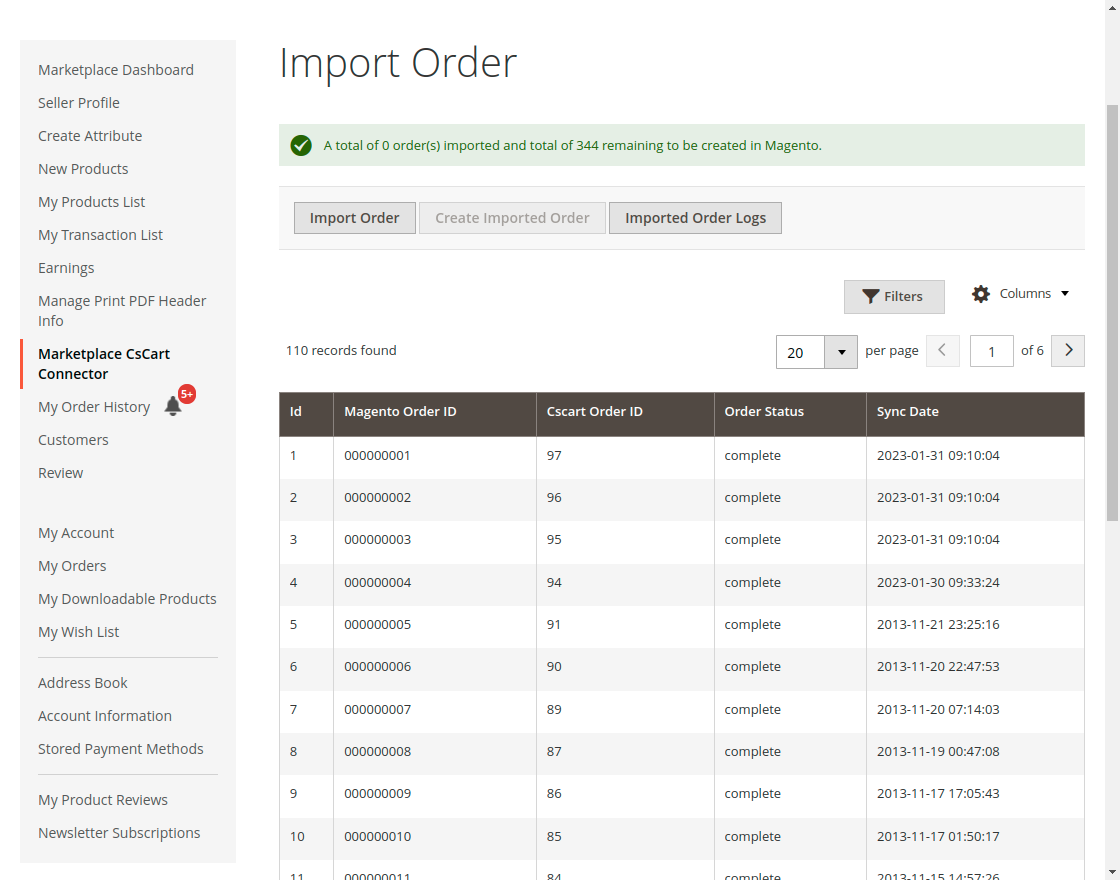The image size is (1120, 880).
Task: Click the current page number field
Action: pyautogui.click(x=991, y=351)
